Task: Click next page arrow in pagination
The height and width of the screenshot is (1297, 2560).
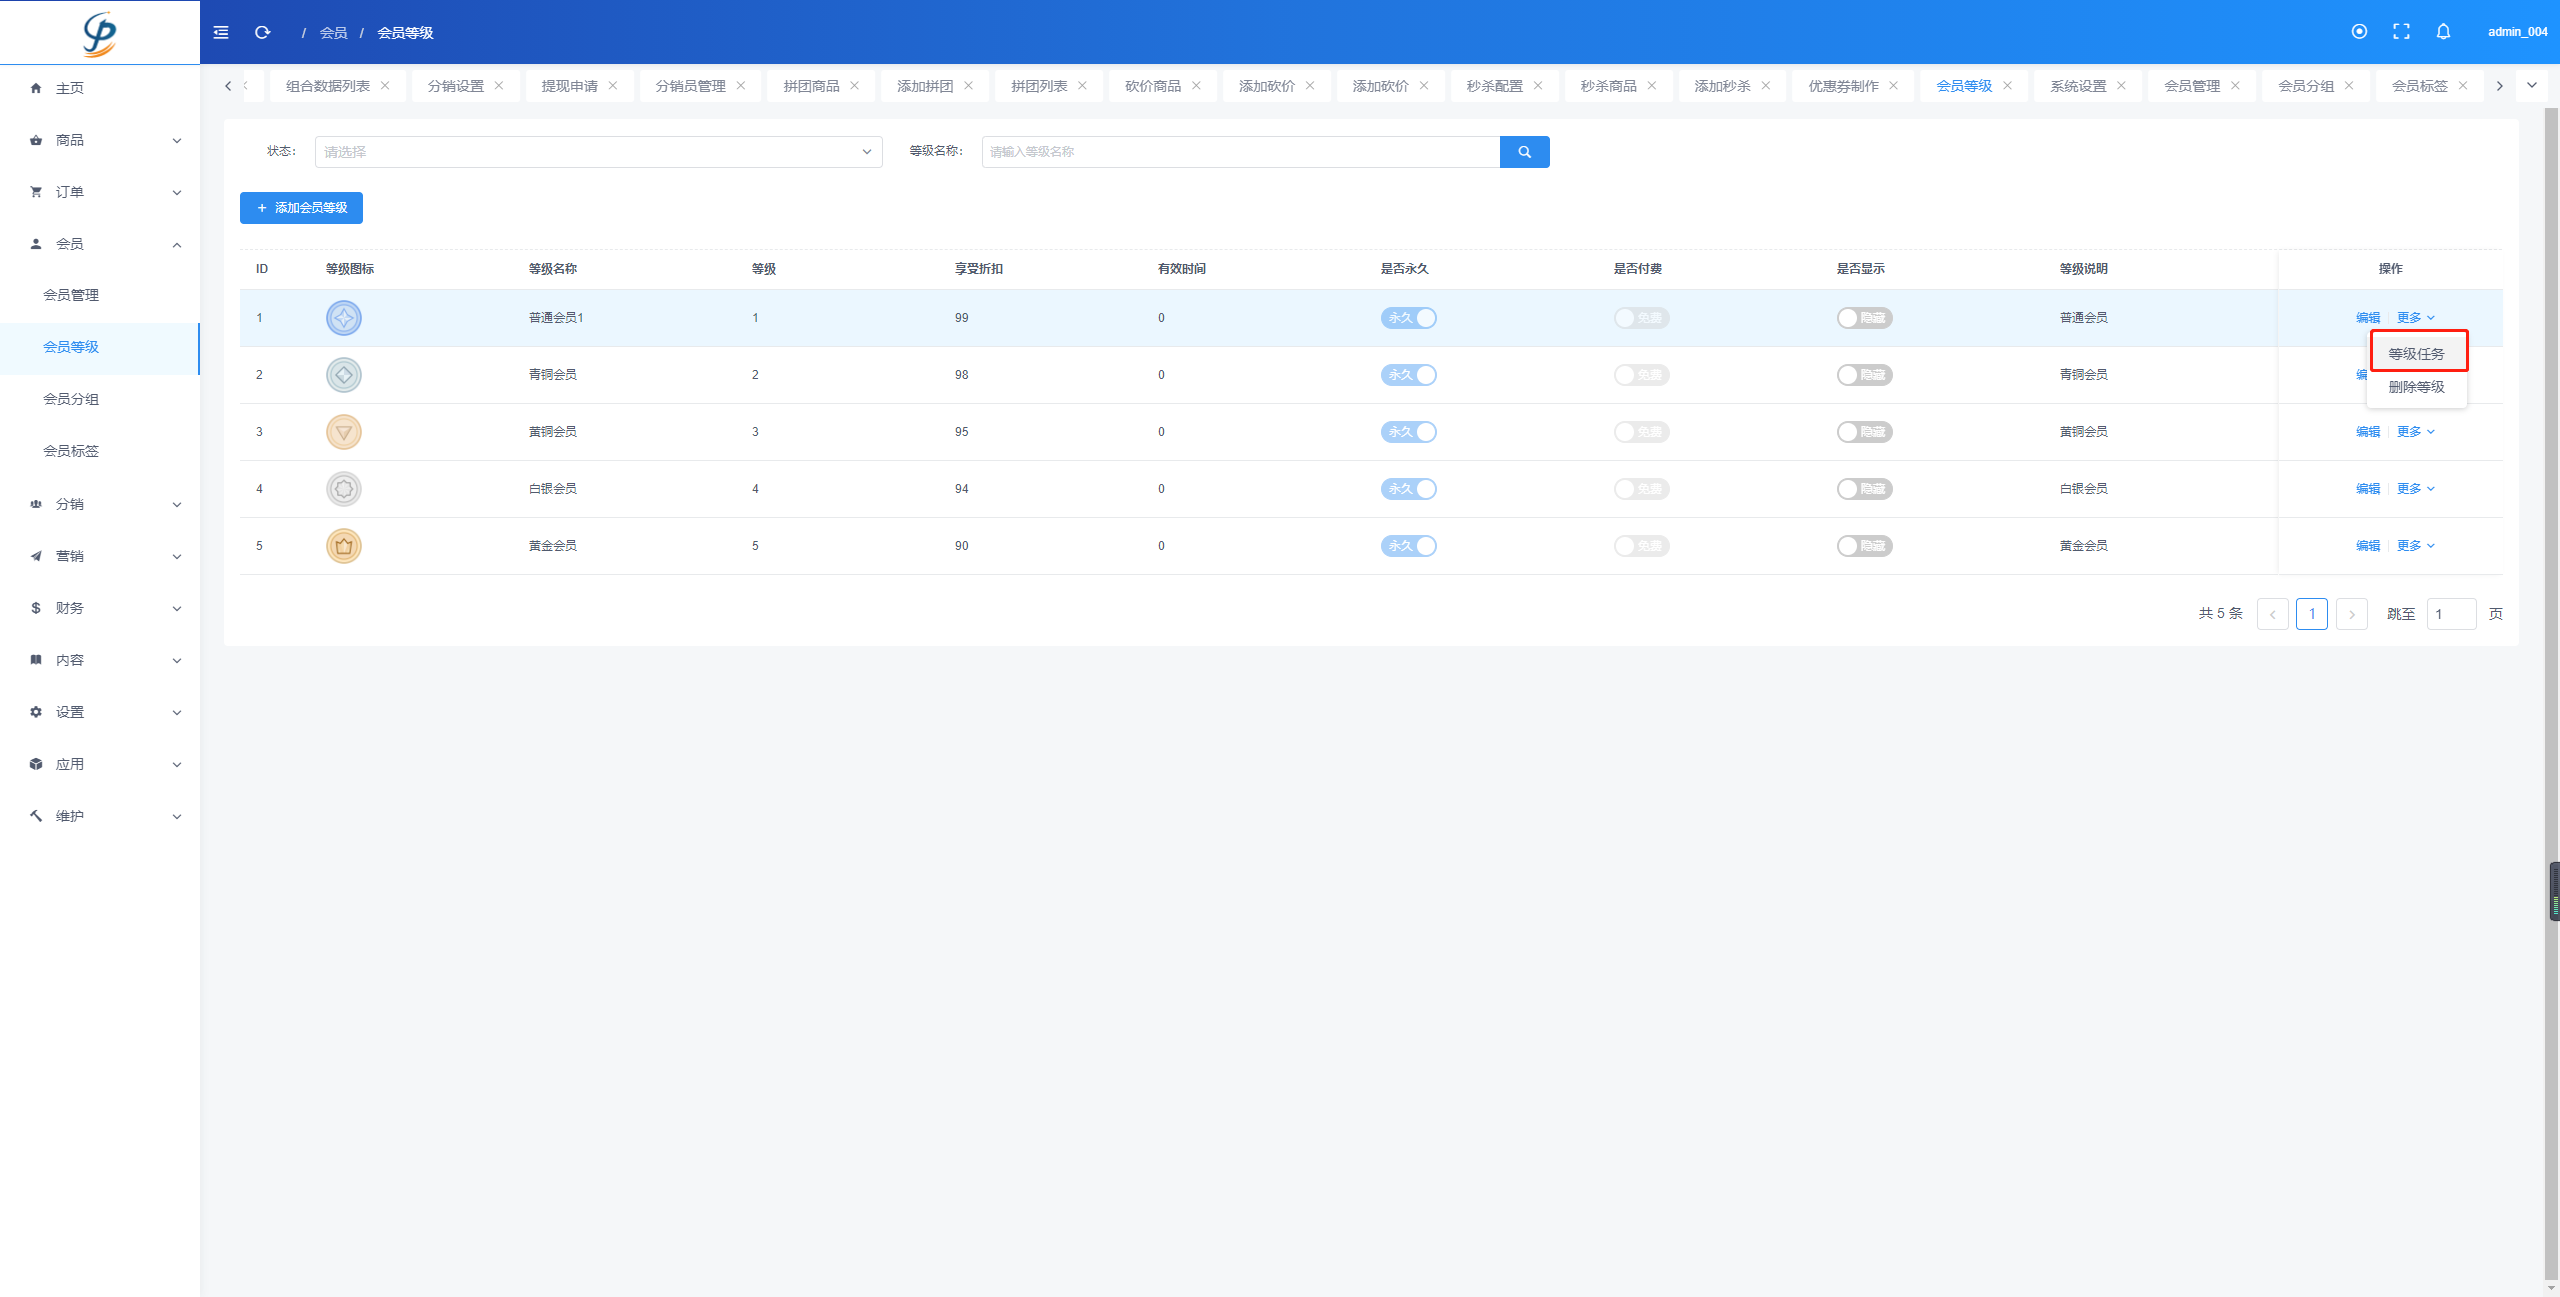Action: click(x=2351, y=614)
